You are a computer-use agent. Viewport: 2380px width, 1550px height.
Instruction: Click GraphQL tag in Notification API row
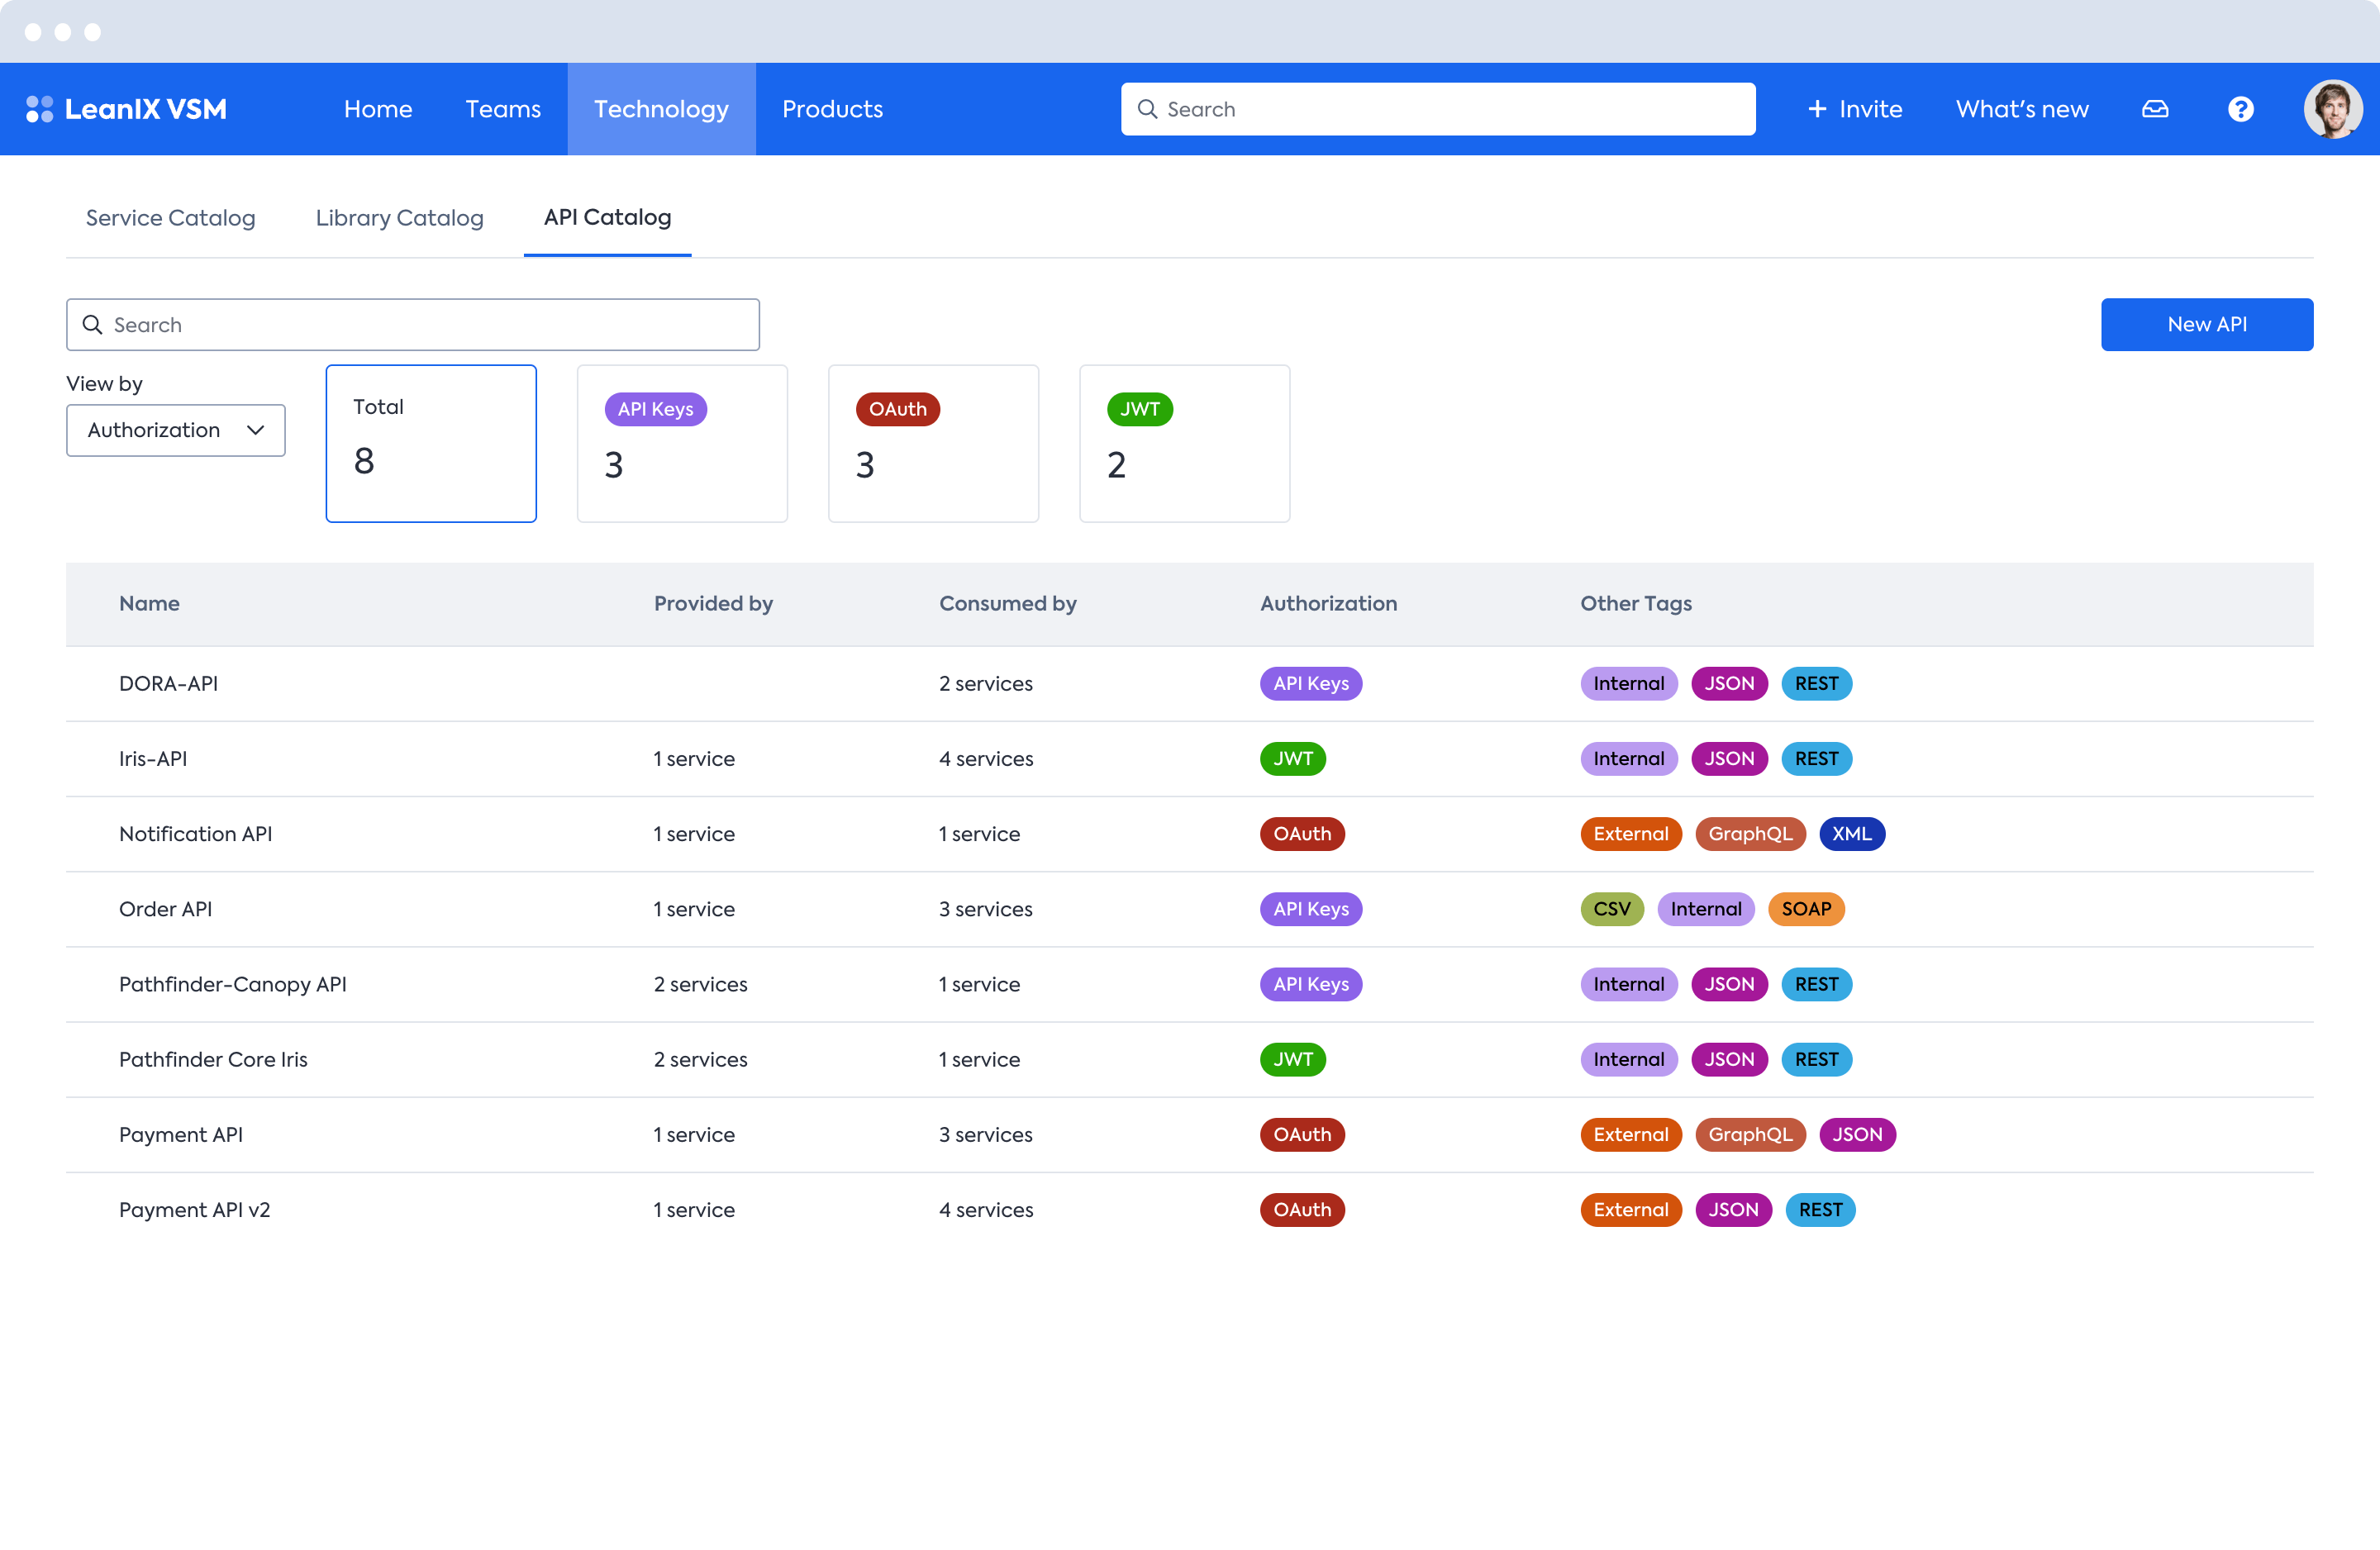pos(1750,834)
